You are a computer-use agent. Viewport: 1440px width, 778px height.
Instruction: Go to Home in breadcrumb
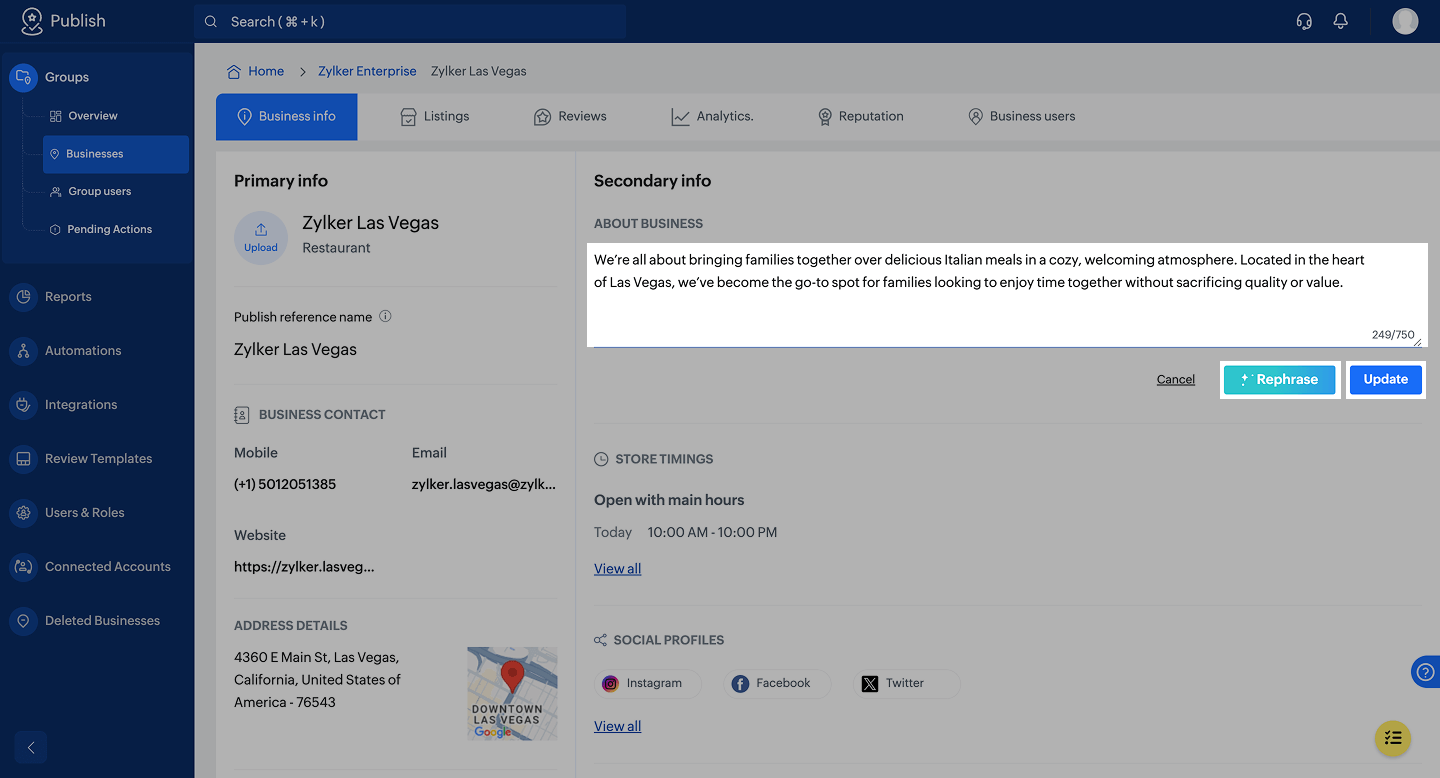(266, 72)
